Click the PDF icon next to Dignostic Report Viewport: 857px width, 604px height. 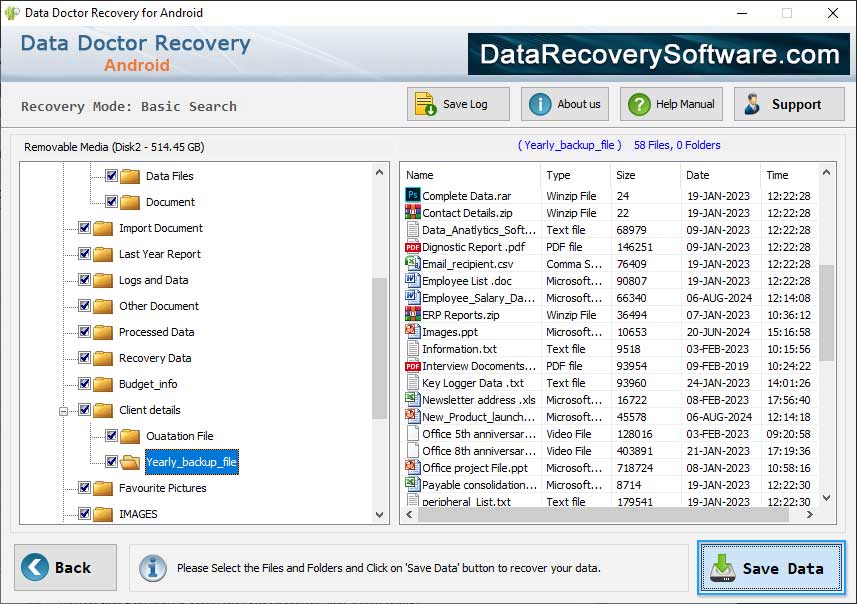[x=414, y=247]
